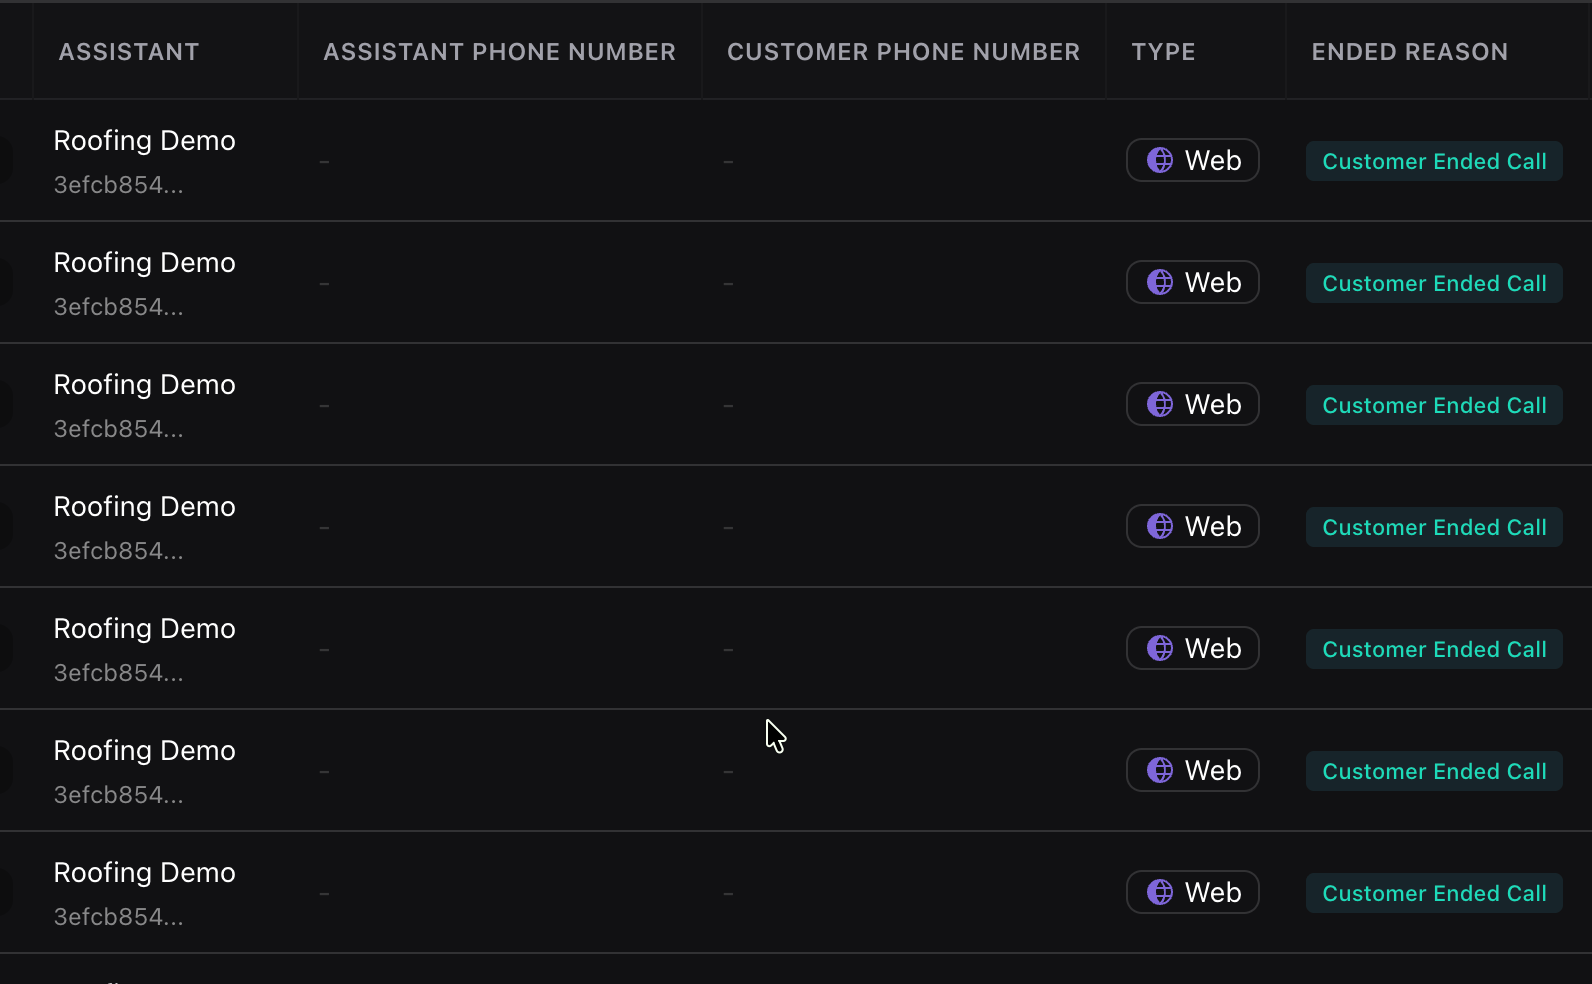1592x984 pixels.
Task: Click the Customer Phone Number column header
Action: [903, 52]
